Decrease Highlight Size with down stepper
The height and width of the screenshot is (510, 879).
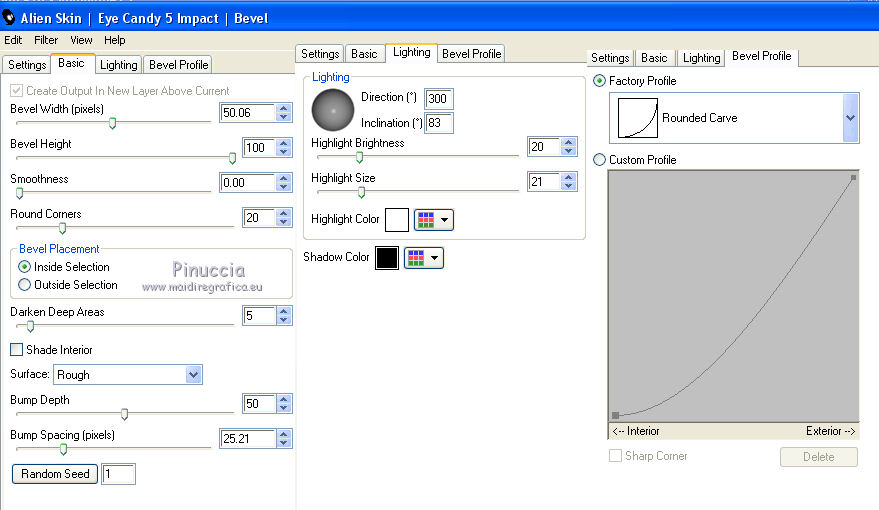pos(568,186)
